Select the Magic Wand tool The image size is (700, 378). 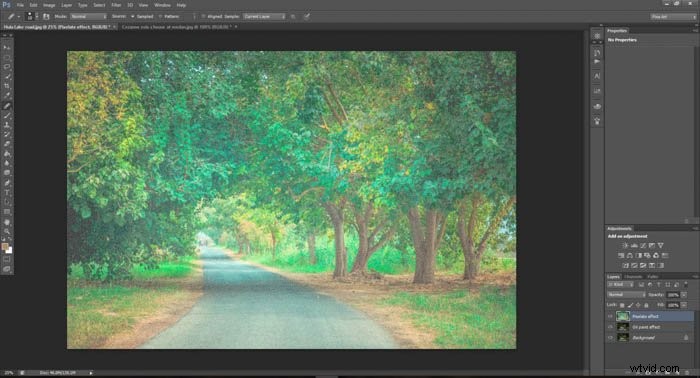[x=7, y=76]
